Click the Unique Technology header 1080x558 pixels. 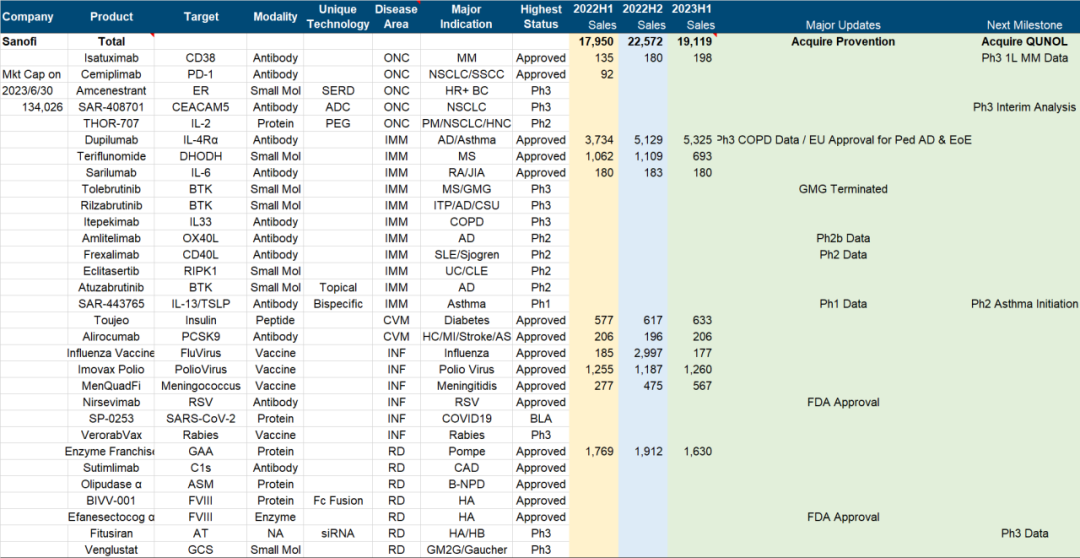coord(338,17)
